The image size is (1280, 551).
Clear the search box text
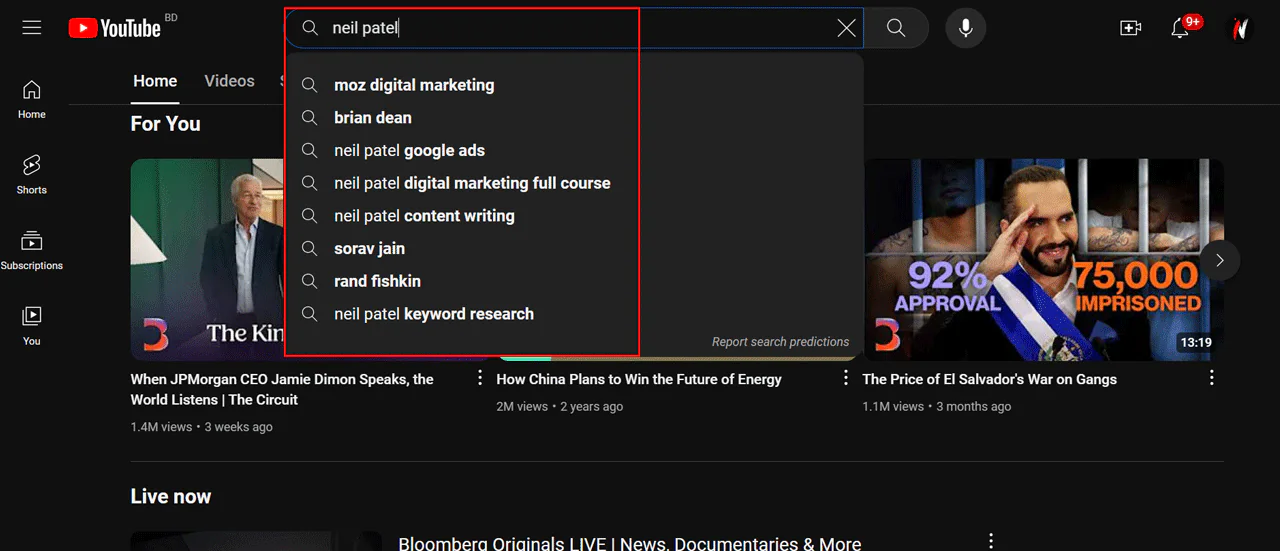pyautogui.click(x=846, y=28)
